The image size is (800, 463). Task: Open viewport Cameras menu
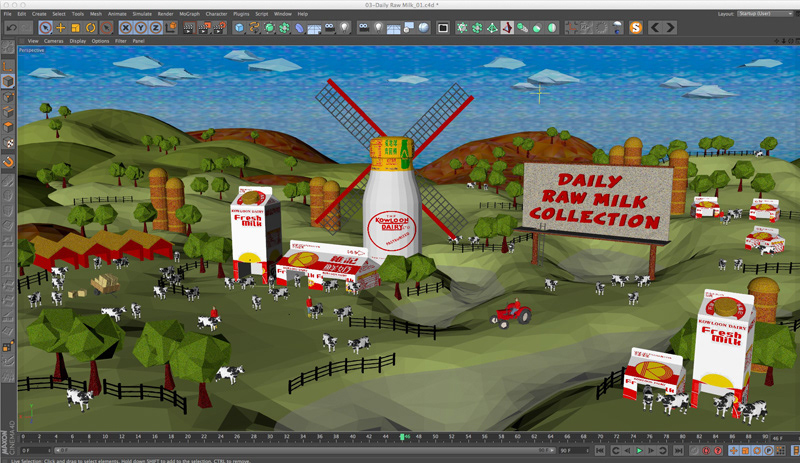tap(54, 41)
